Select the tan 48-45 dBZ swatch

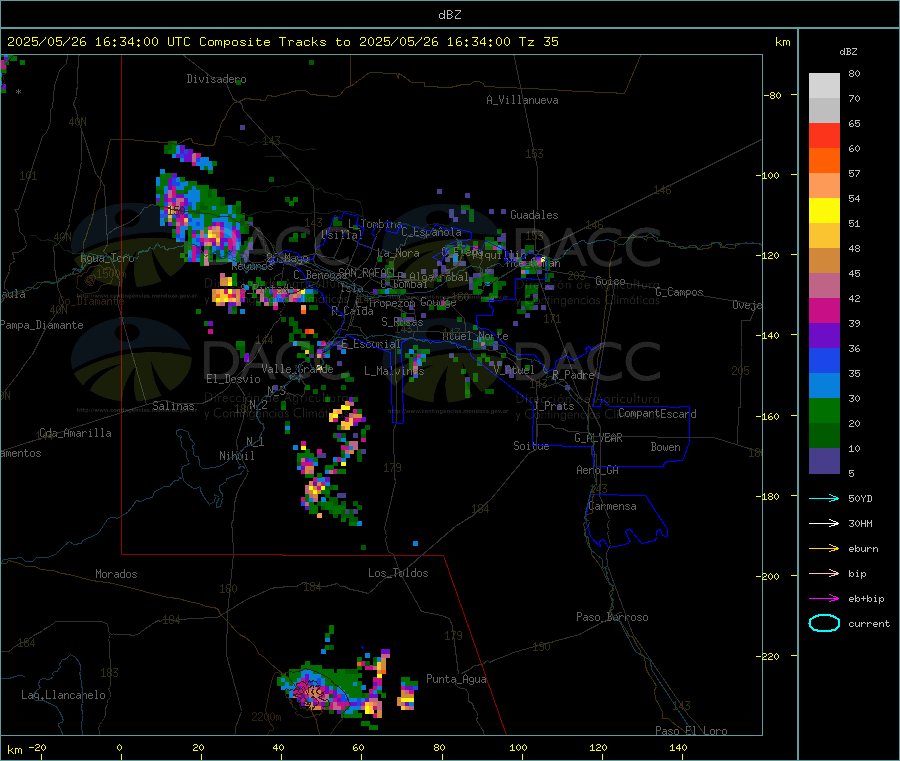click(x=824, y=261)
